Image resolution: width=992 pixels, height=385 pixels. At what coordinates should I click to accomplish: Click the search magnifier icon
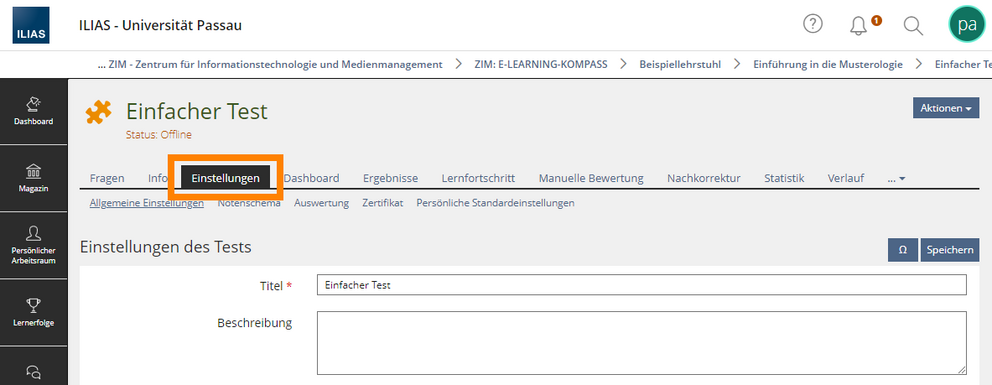coord(913,25)
